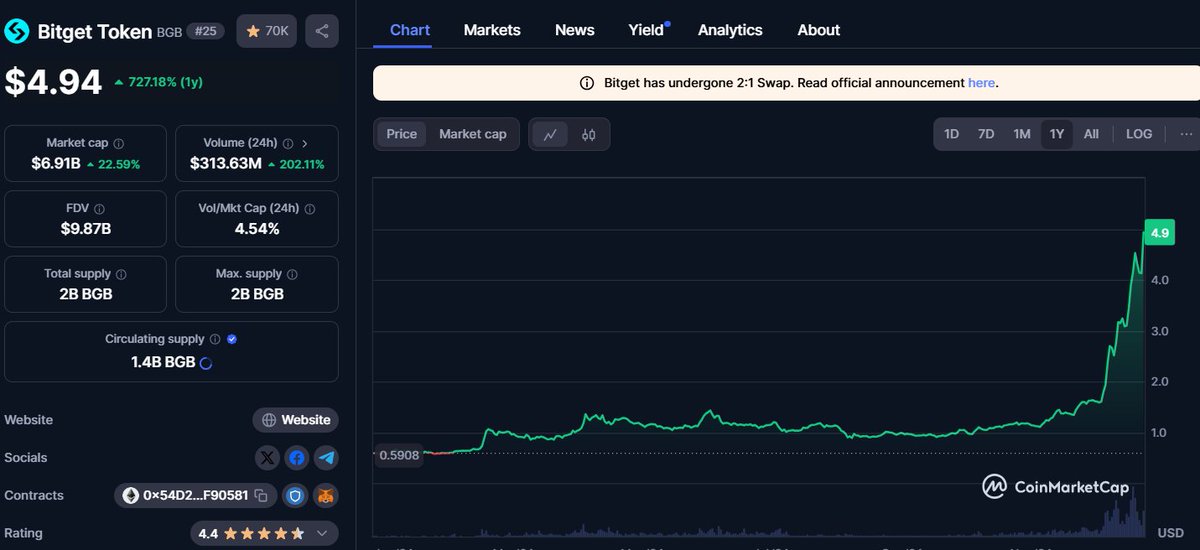The image size is (1200, 550).
Task: Switch to the Markets tab
Action: pos(492,30)
